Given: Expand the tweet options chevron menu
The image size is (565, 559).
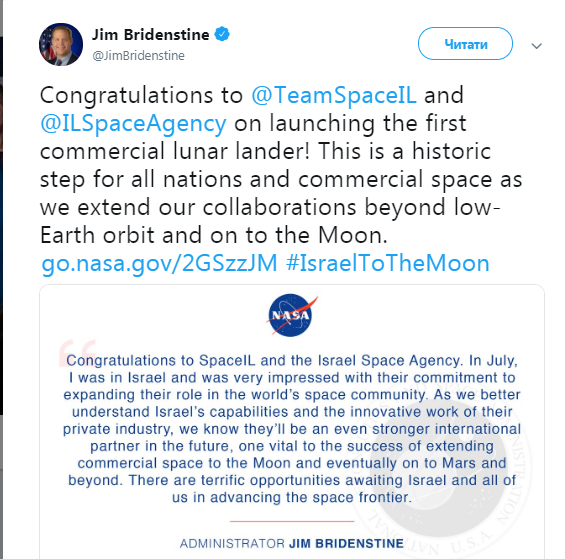Looking at the screenshot, I should tap(537, 46).
